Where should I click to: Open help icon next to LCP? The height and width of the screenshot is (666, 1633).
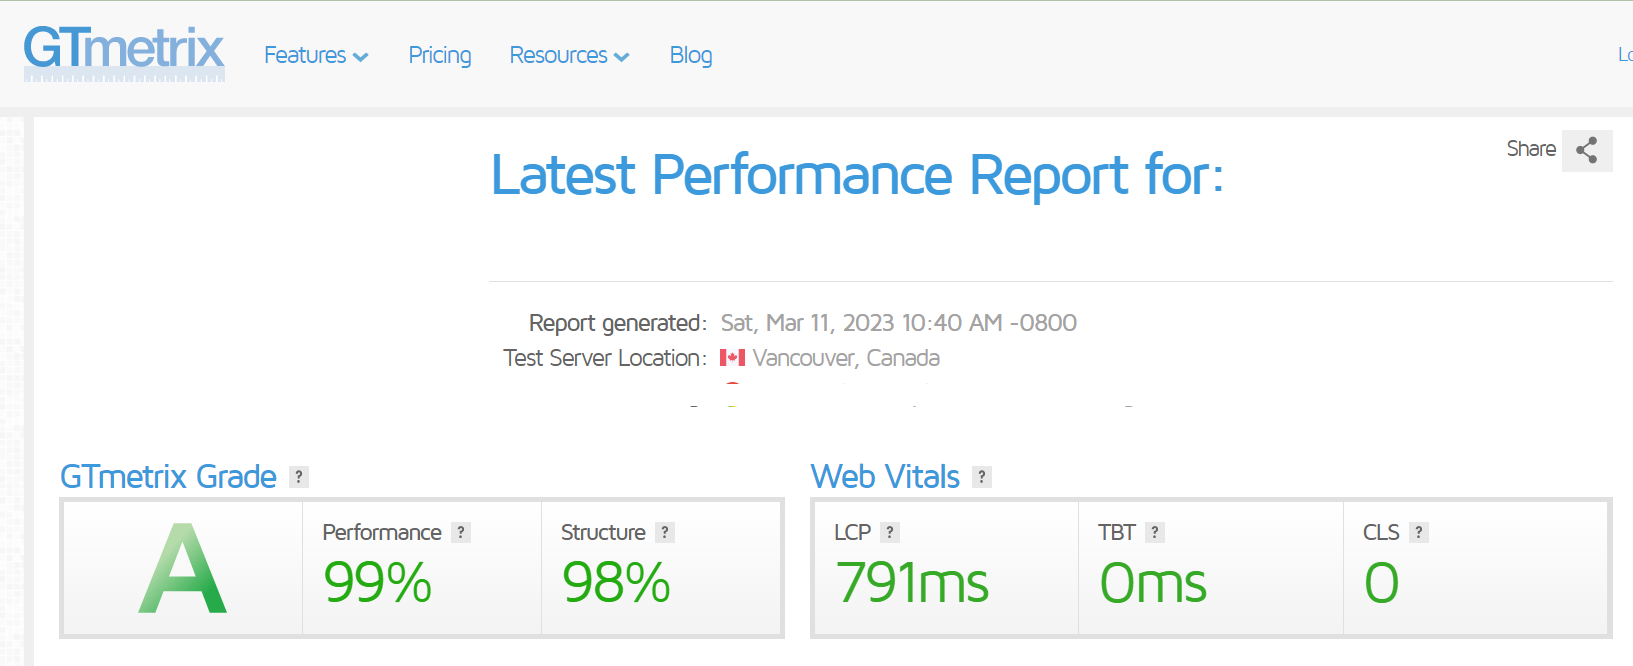click(890, 533)
